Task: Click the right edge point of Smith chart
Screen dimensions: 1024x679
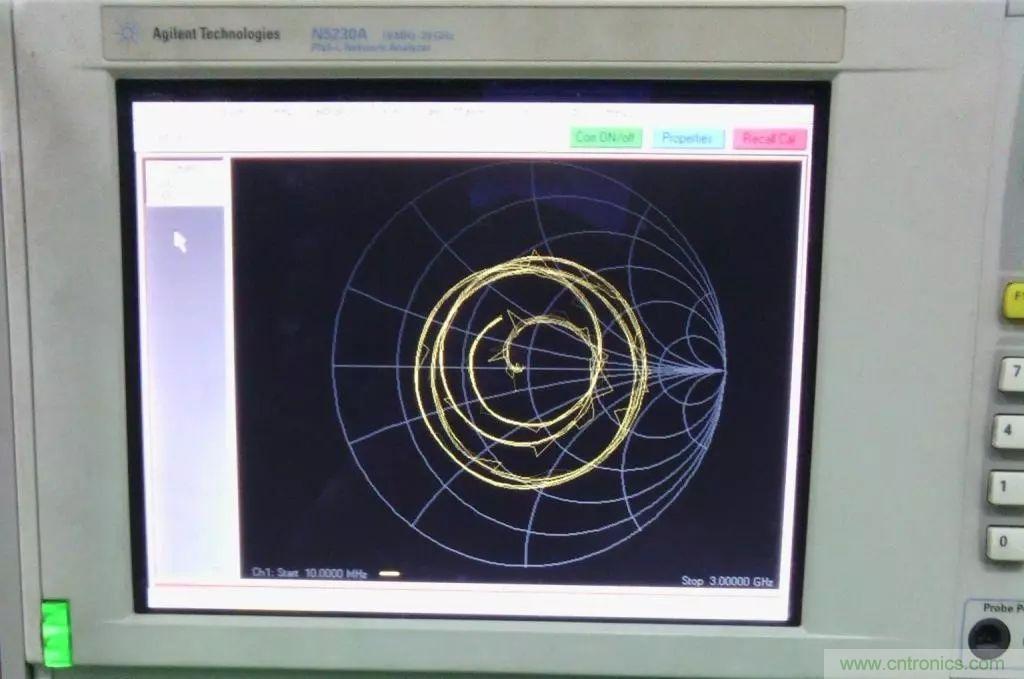Action: [x=724, y=371]
